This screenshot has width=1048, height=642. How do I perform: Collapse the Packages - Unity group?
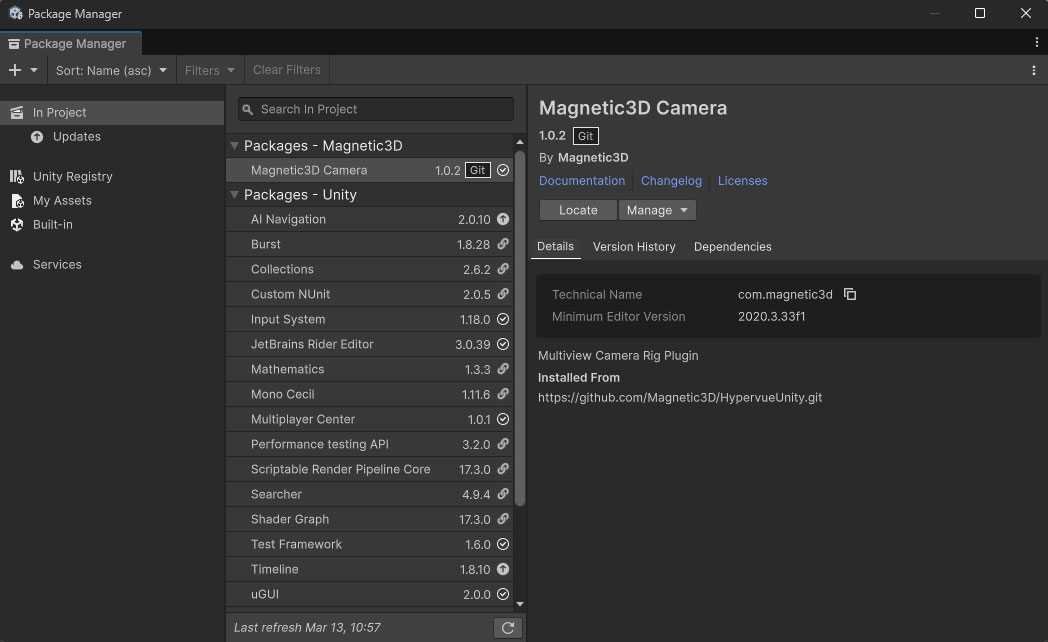pos(234,194)
